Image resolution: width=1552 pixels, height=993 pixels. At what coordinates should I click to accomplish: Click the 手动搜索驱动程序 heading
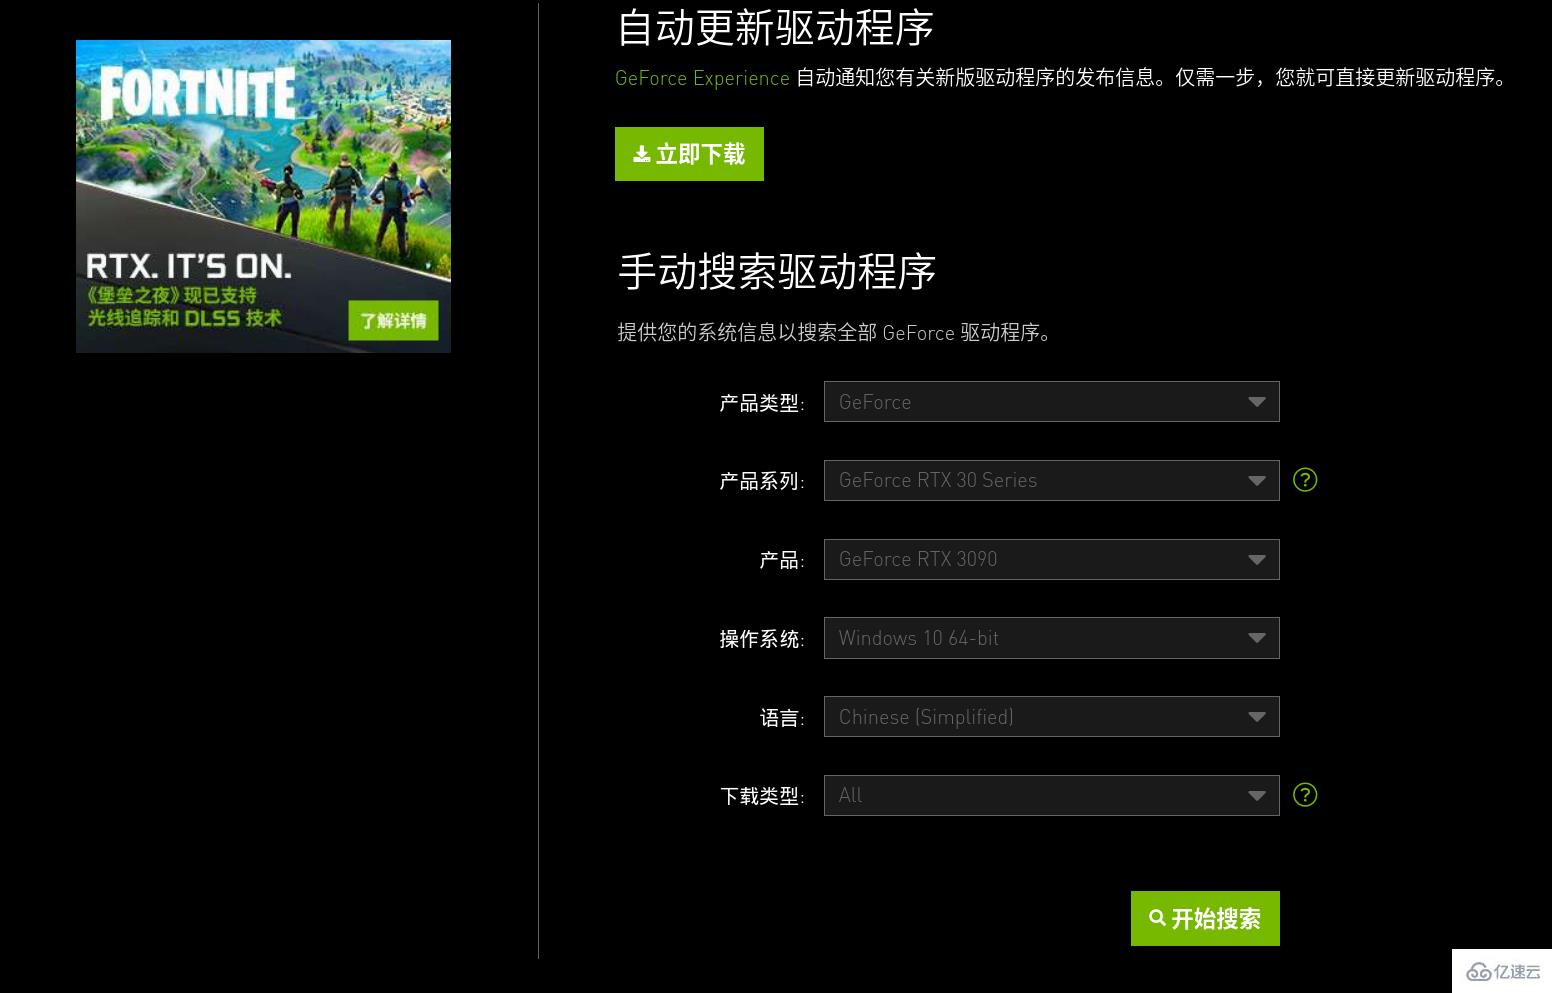(x=777, y=272)
